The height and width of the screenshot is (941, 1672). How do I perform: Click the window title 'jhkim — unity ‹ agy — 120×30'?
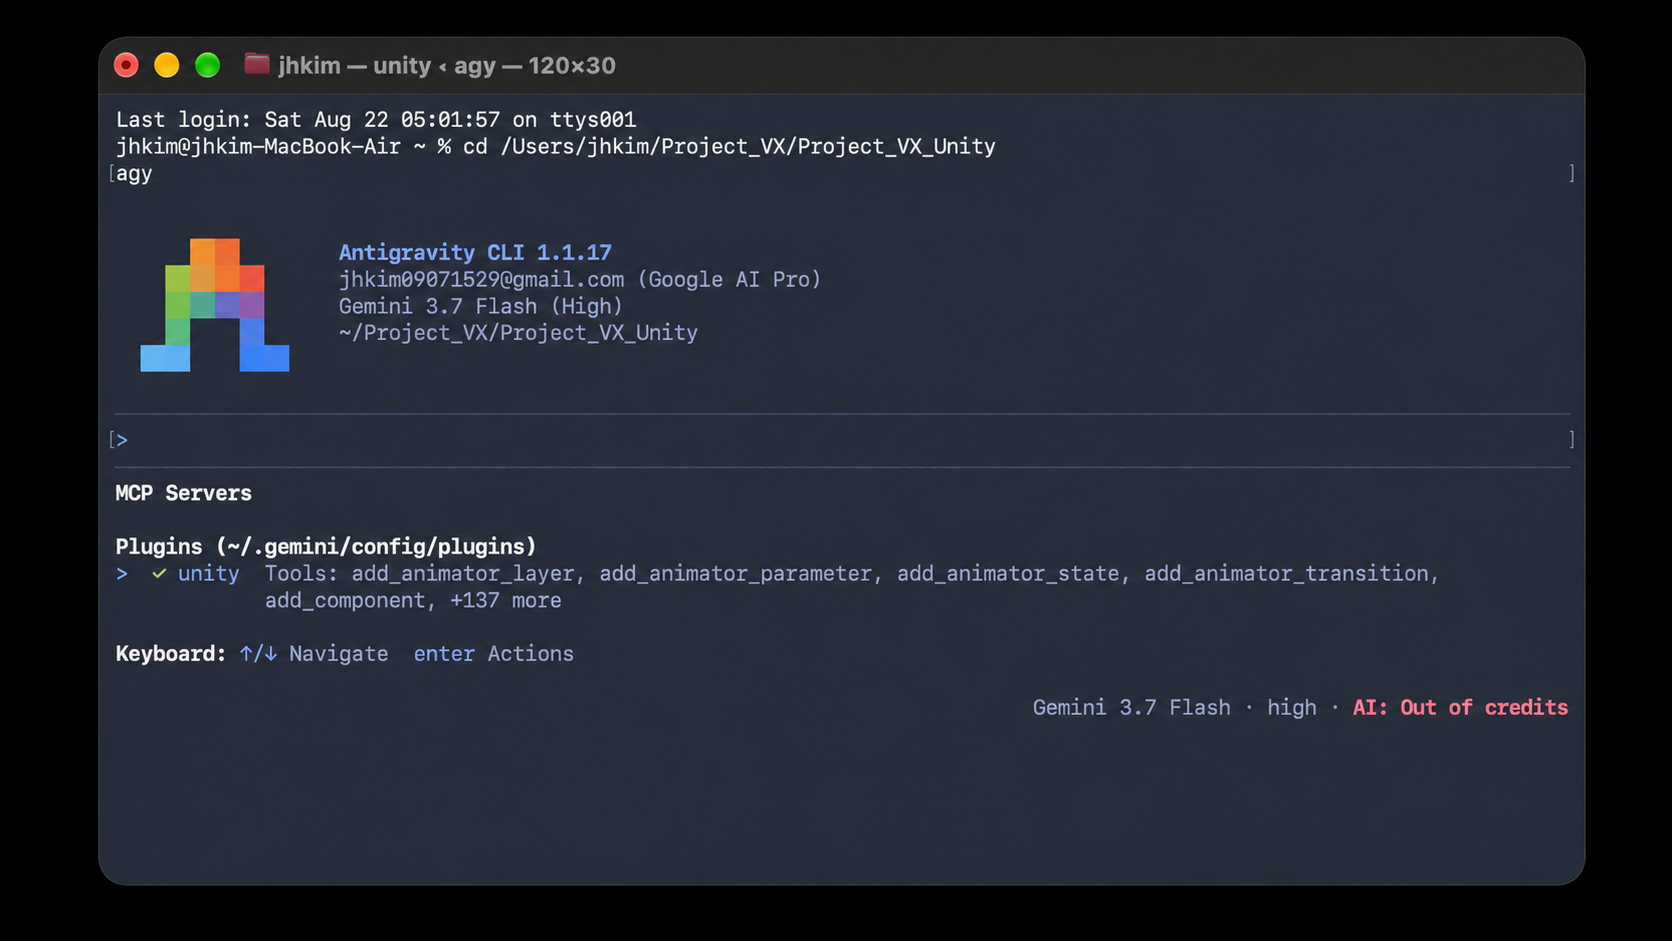point(447,66)
